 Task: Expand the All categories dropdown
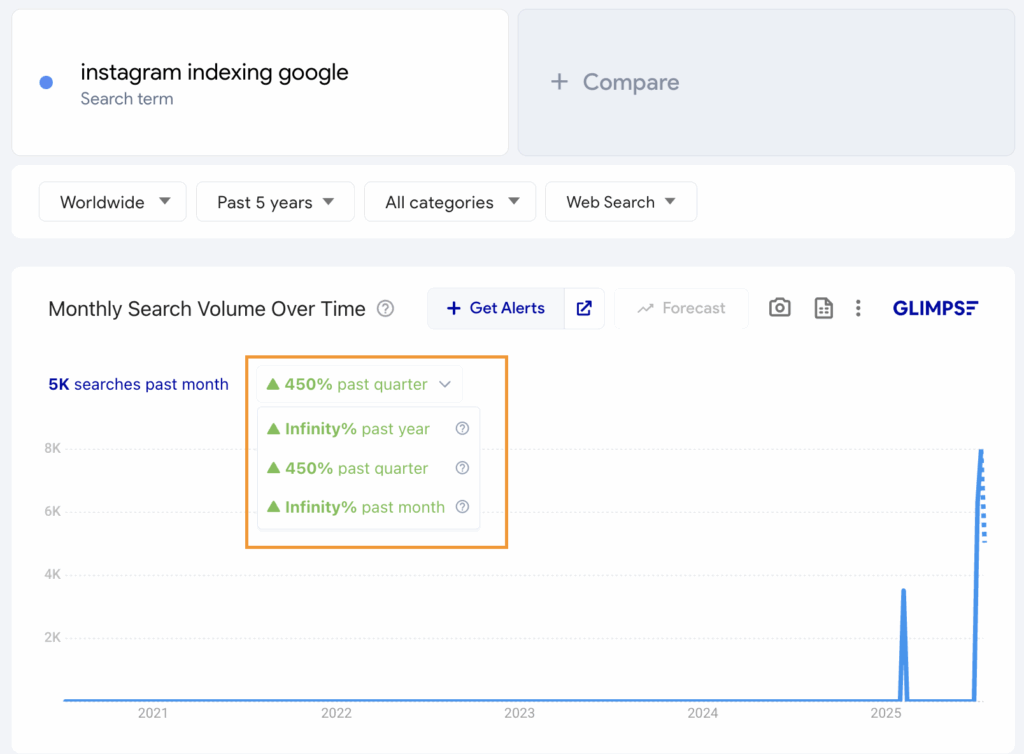449,201
